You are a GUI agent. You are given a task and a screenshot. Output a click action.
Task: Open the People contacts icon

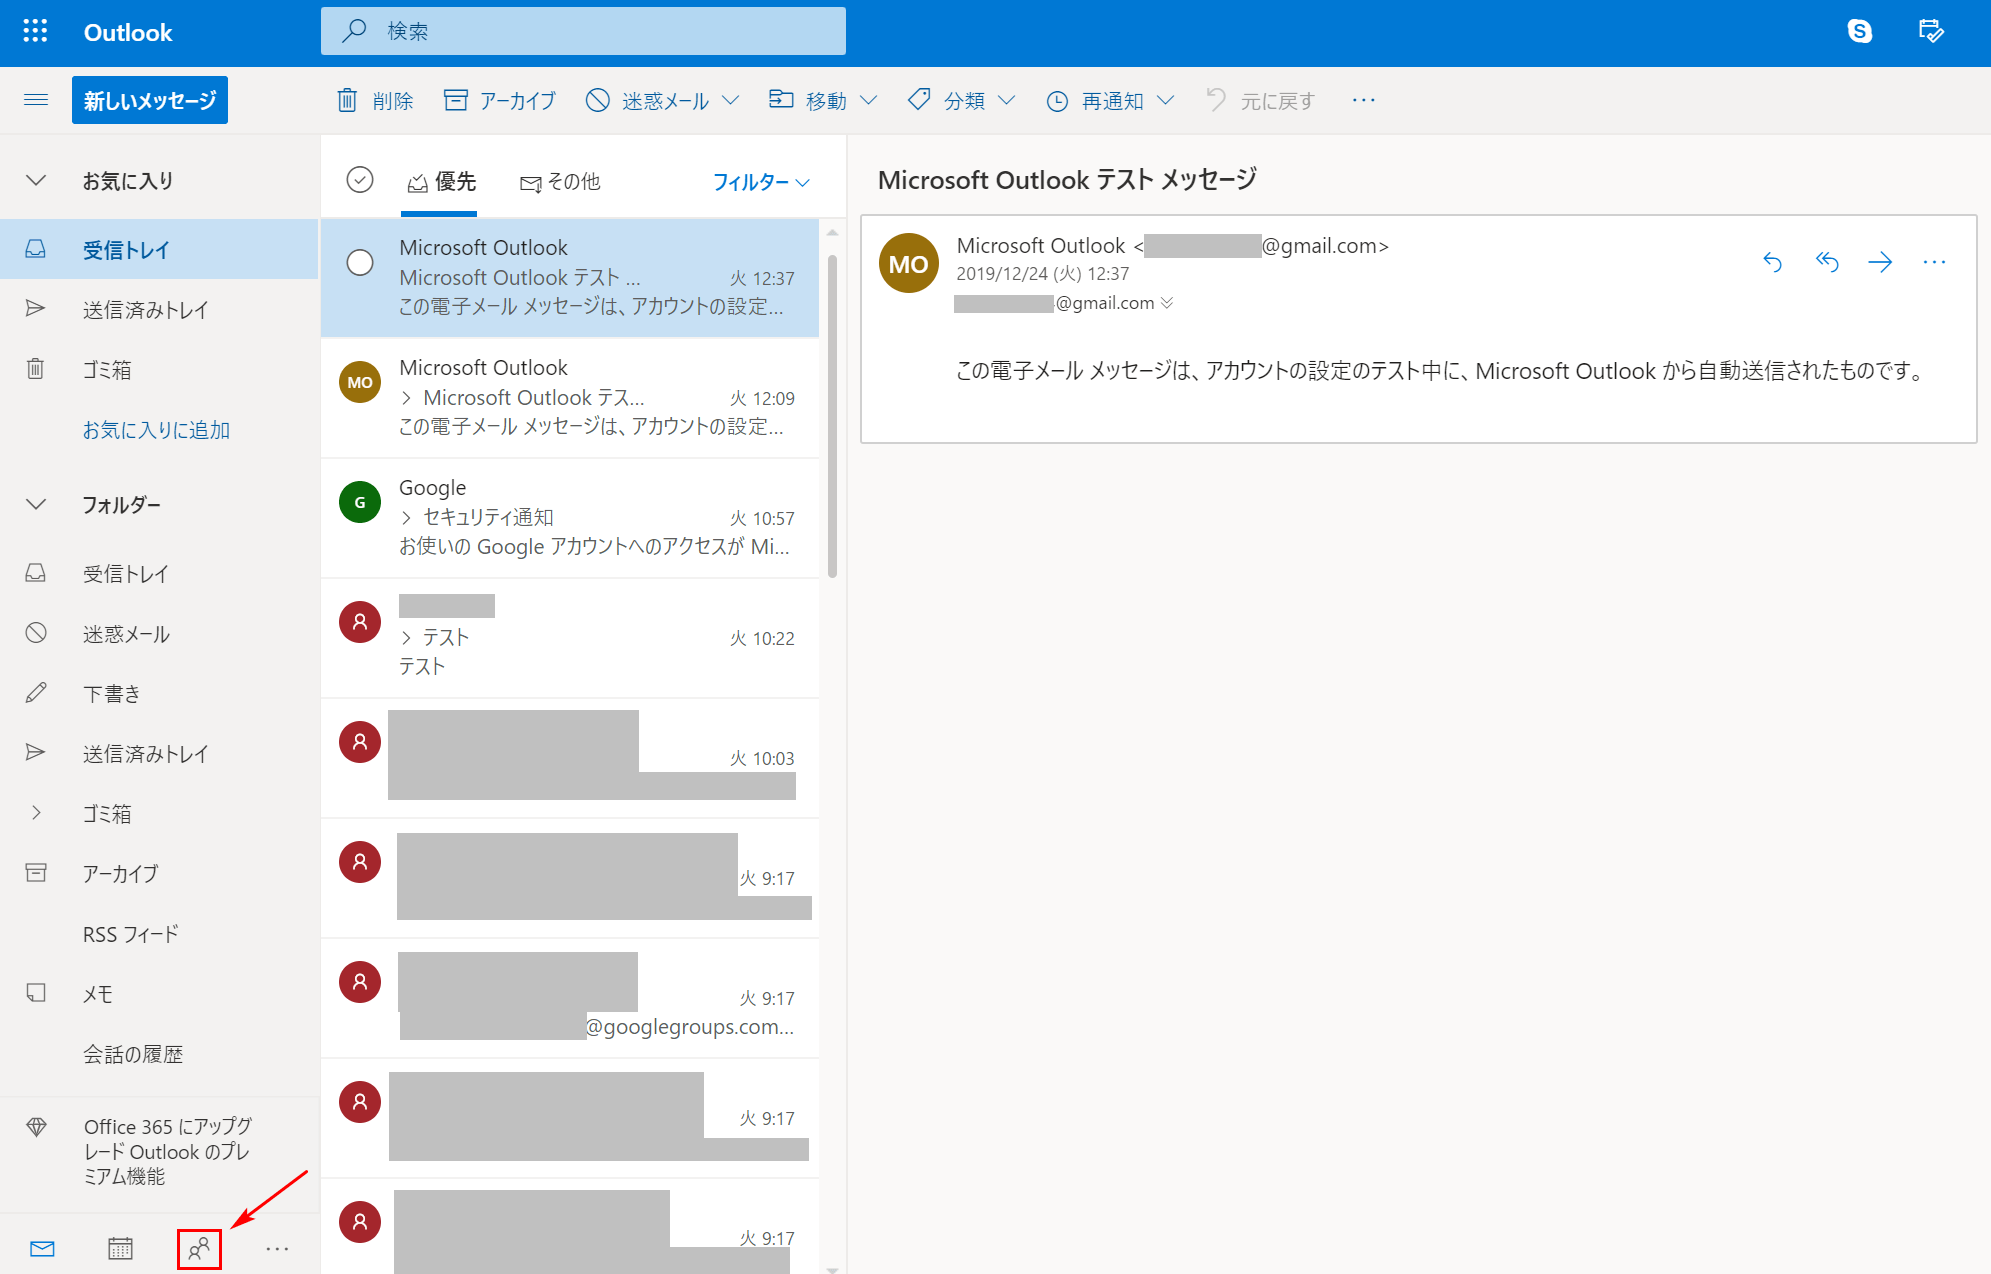(x=199, y=1248)
